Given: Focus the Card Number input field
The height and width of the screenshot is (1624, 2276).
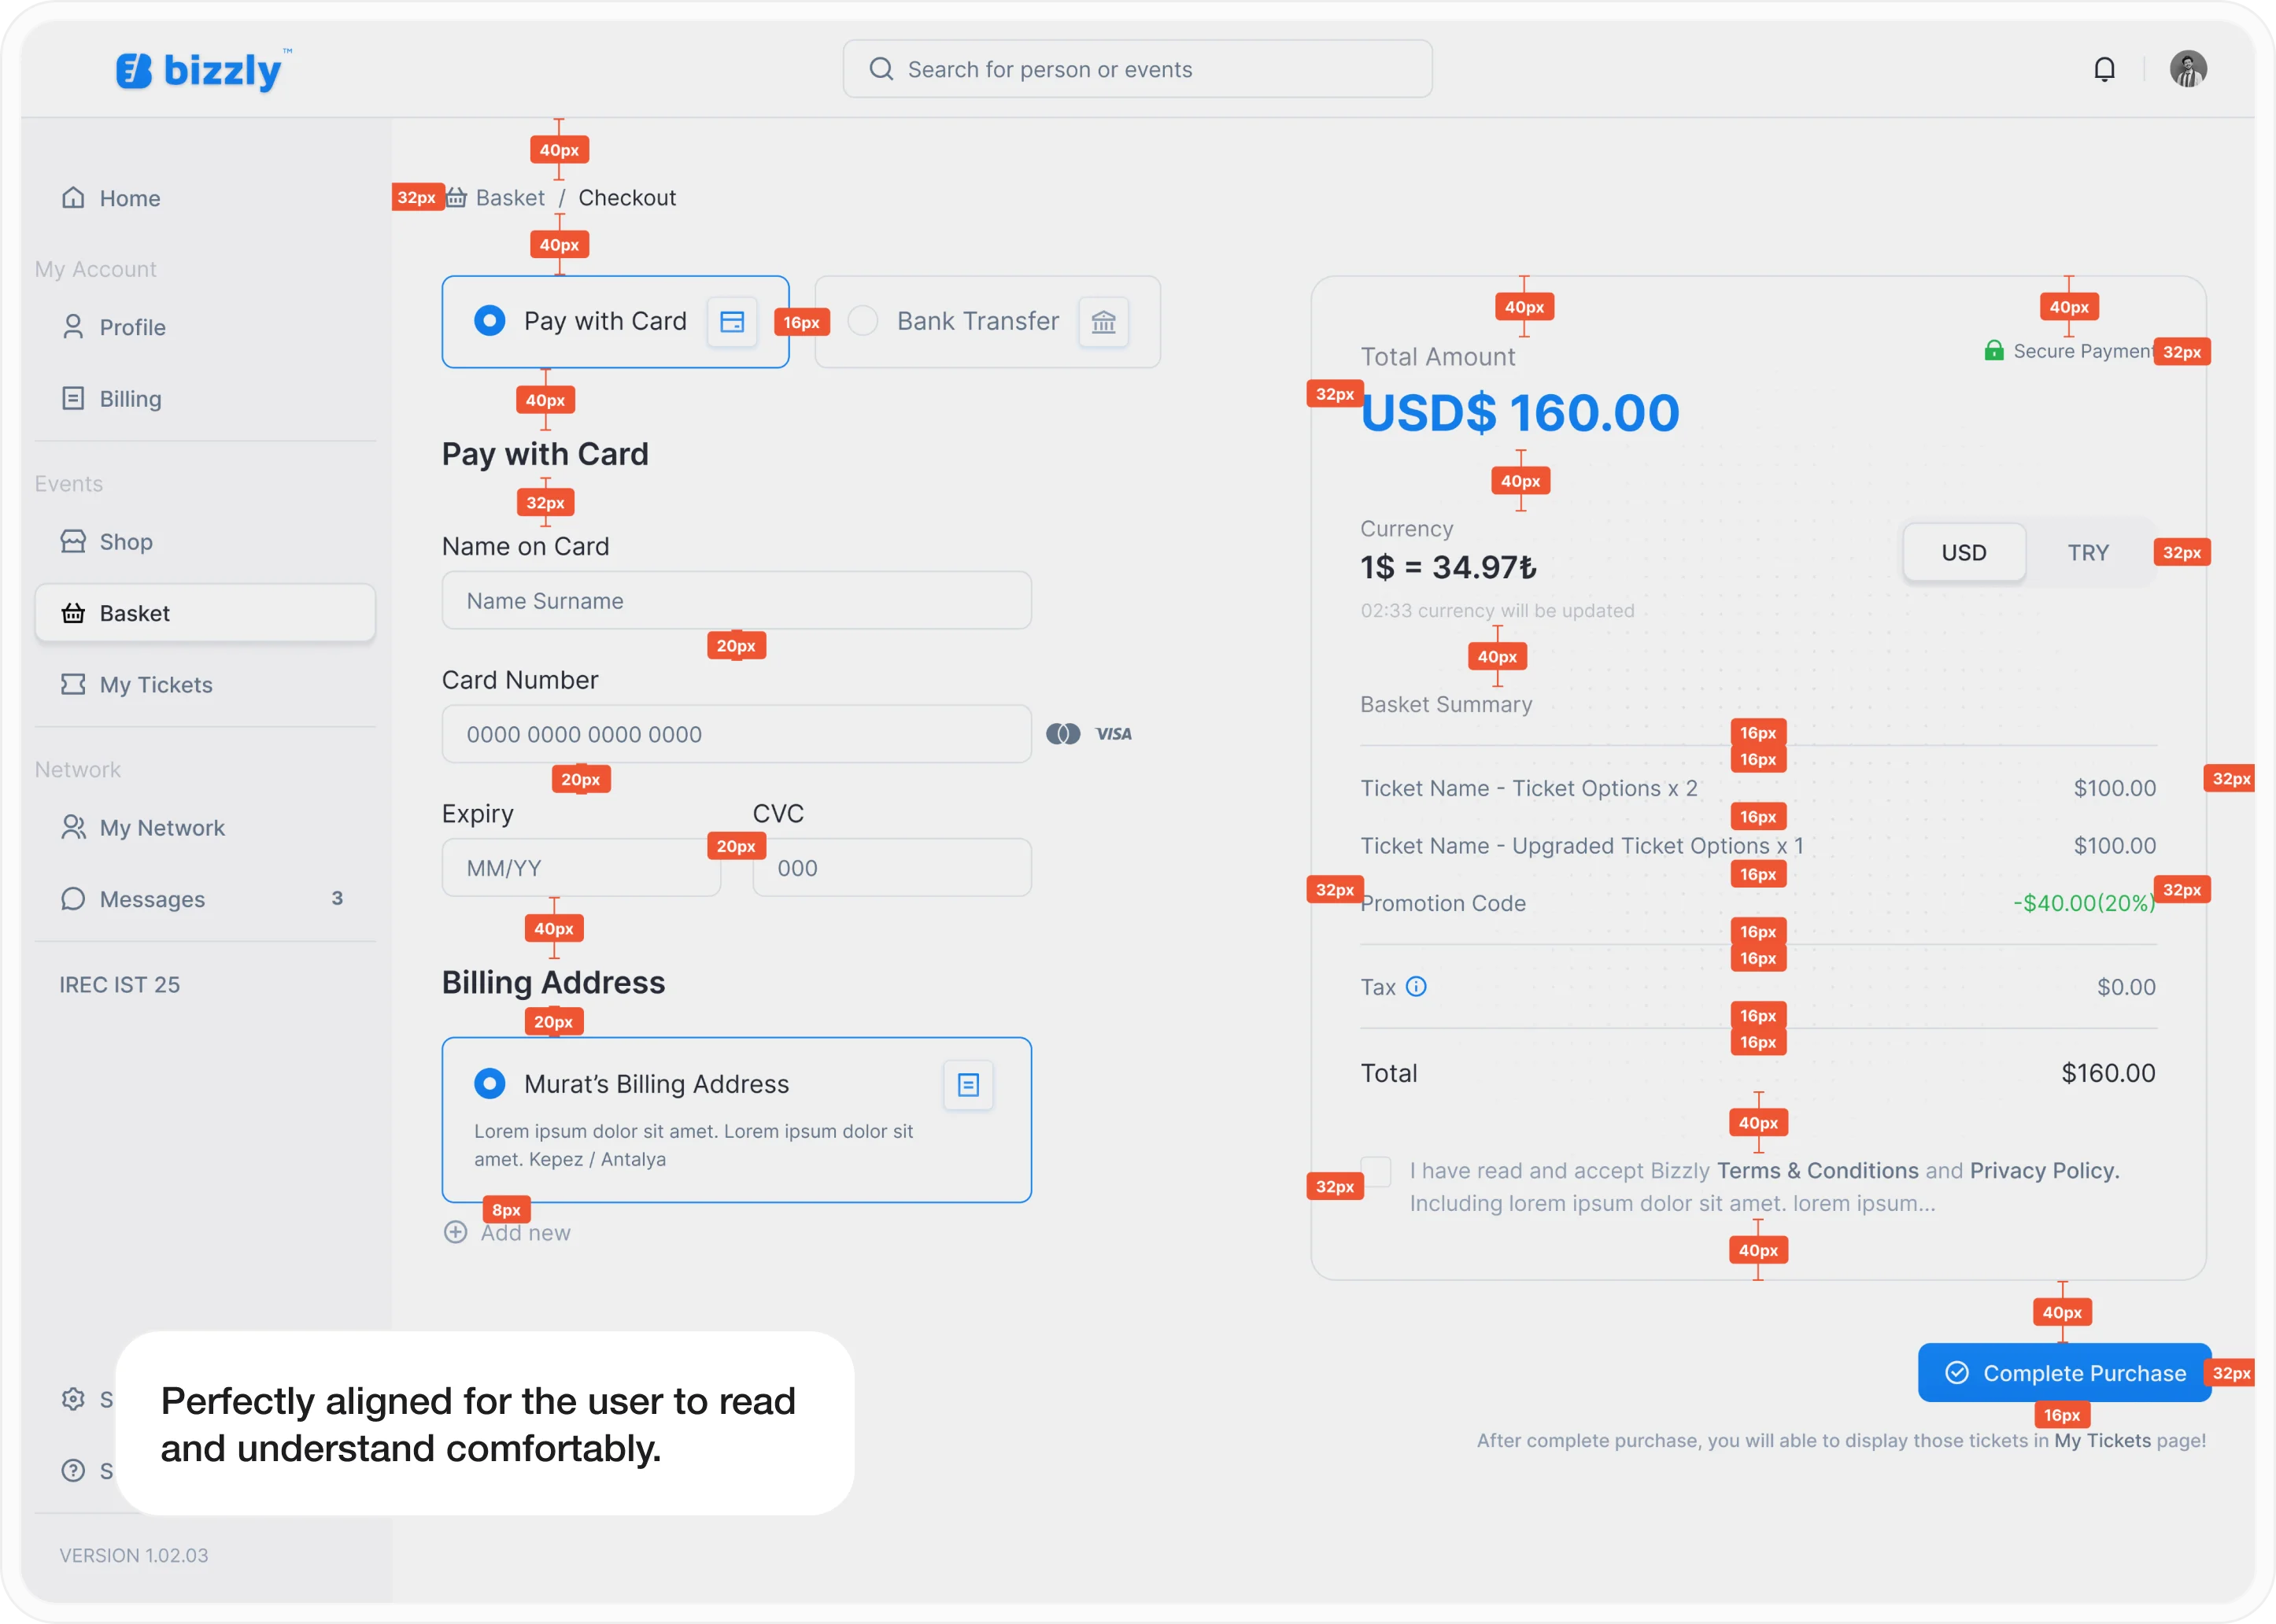Looking at the screenshot, I should point(736,734).
